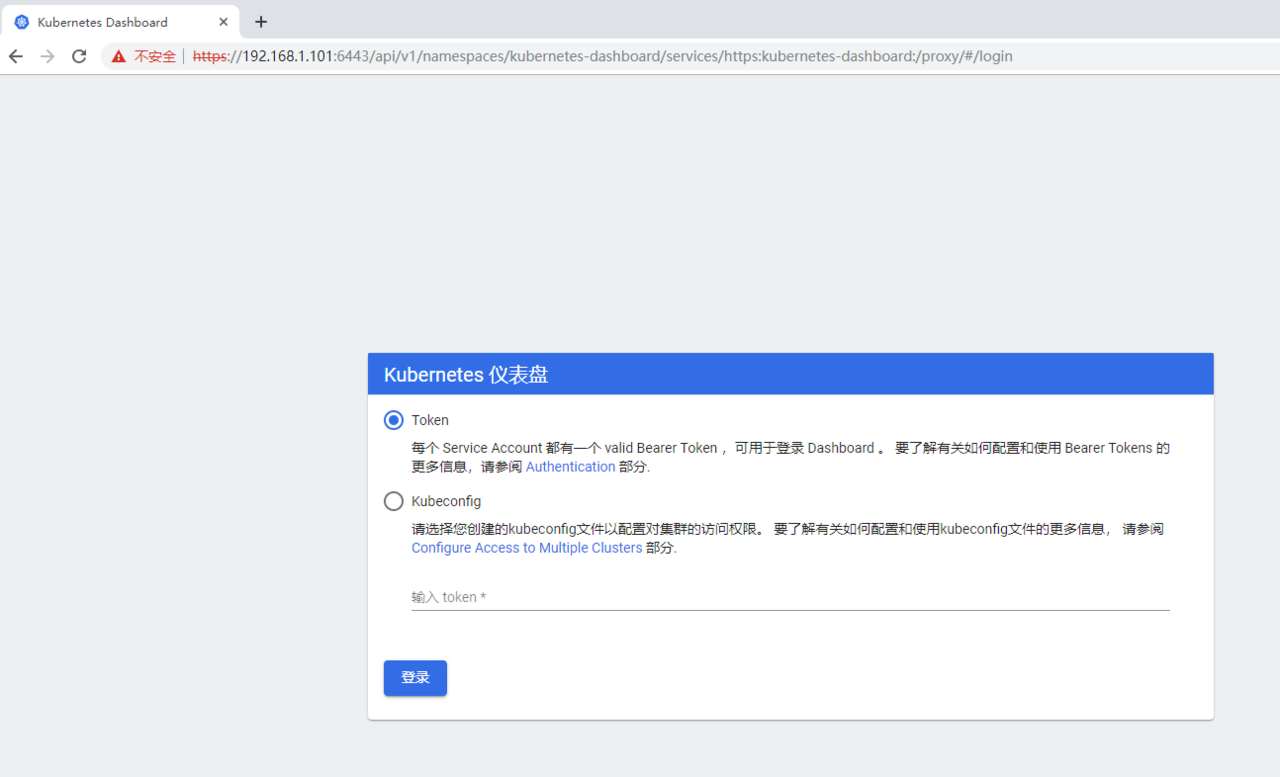Select the Kubernetes Dashboard browser tab
Screen dimensions: 1280x777
[120, 22]
